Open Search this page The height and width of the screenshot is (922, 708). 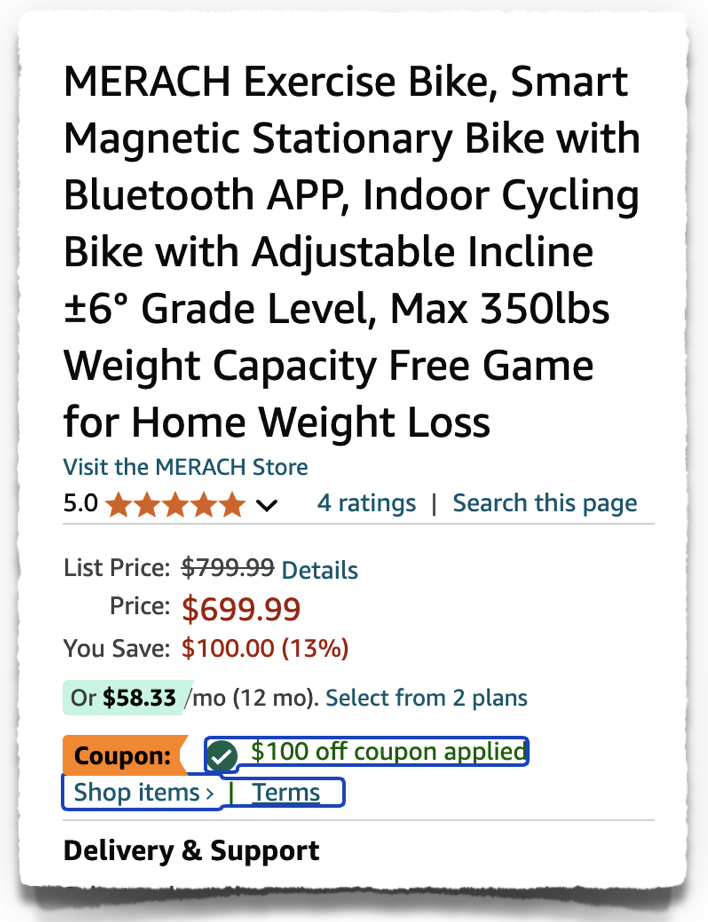click(x=545, y=503)
